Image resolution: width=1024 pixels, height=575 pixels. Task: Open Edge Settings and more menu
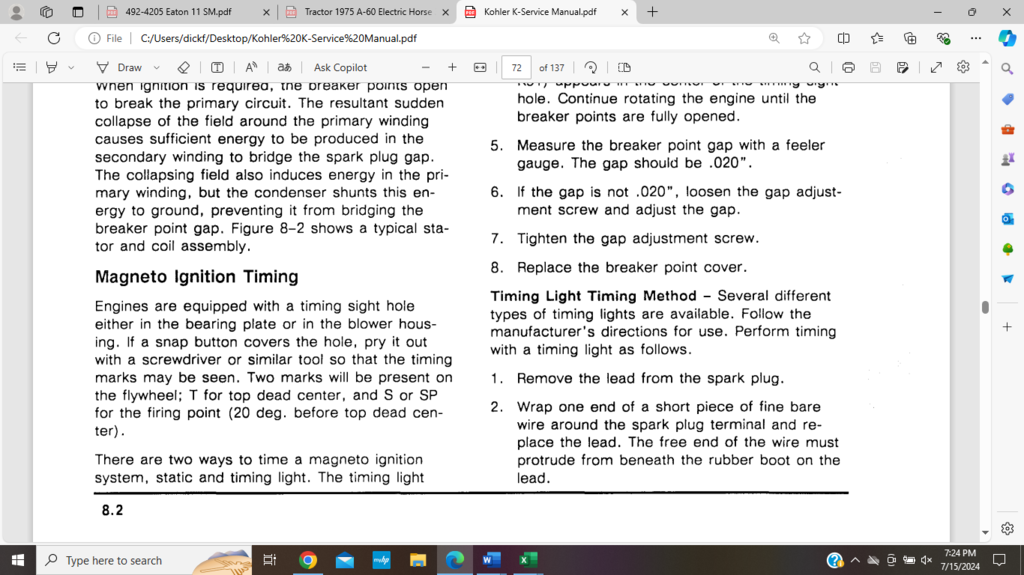point(976,38)
